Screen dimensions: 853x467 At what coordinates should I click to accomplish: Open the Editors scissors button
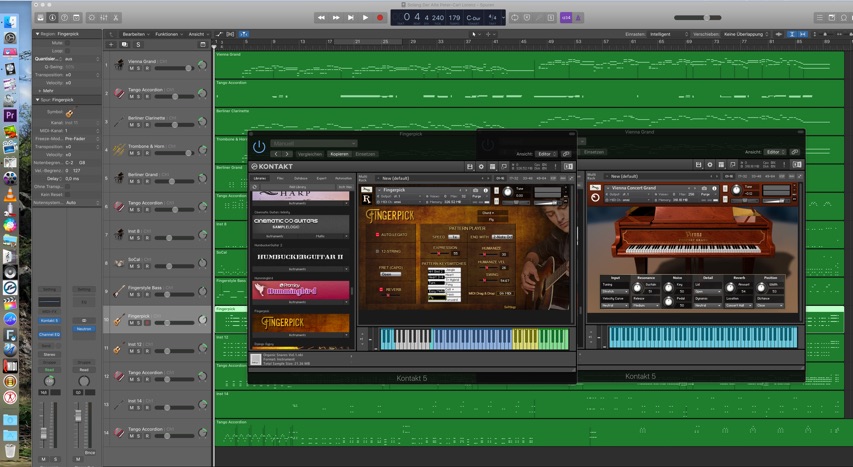(116, 17)
